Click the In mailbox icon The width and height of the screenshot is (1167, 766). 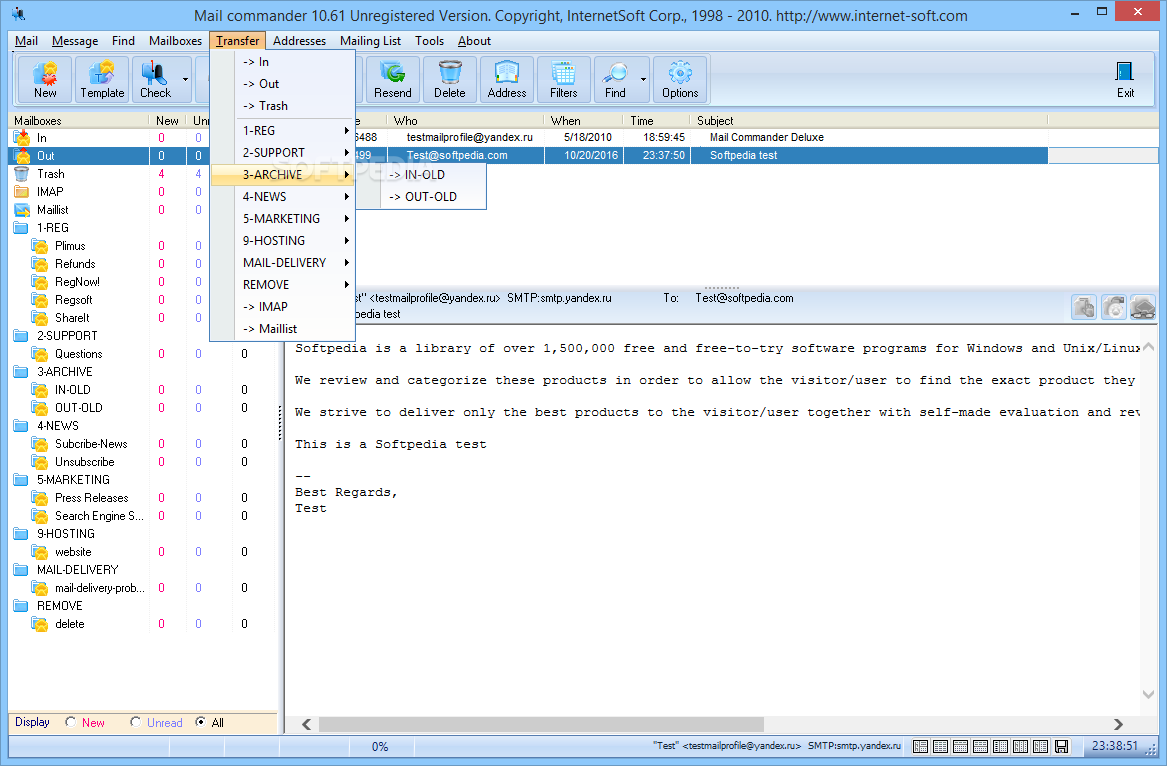pos(22,138)
